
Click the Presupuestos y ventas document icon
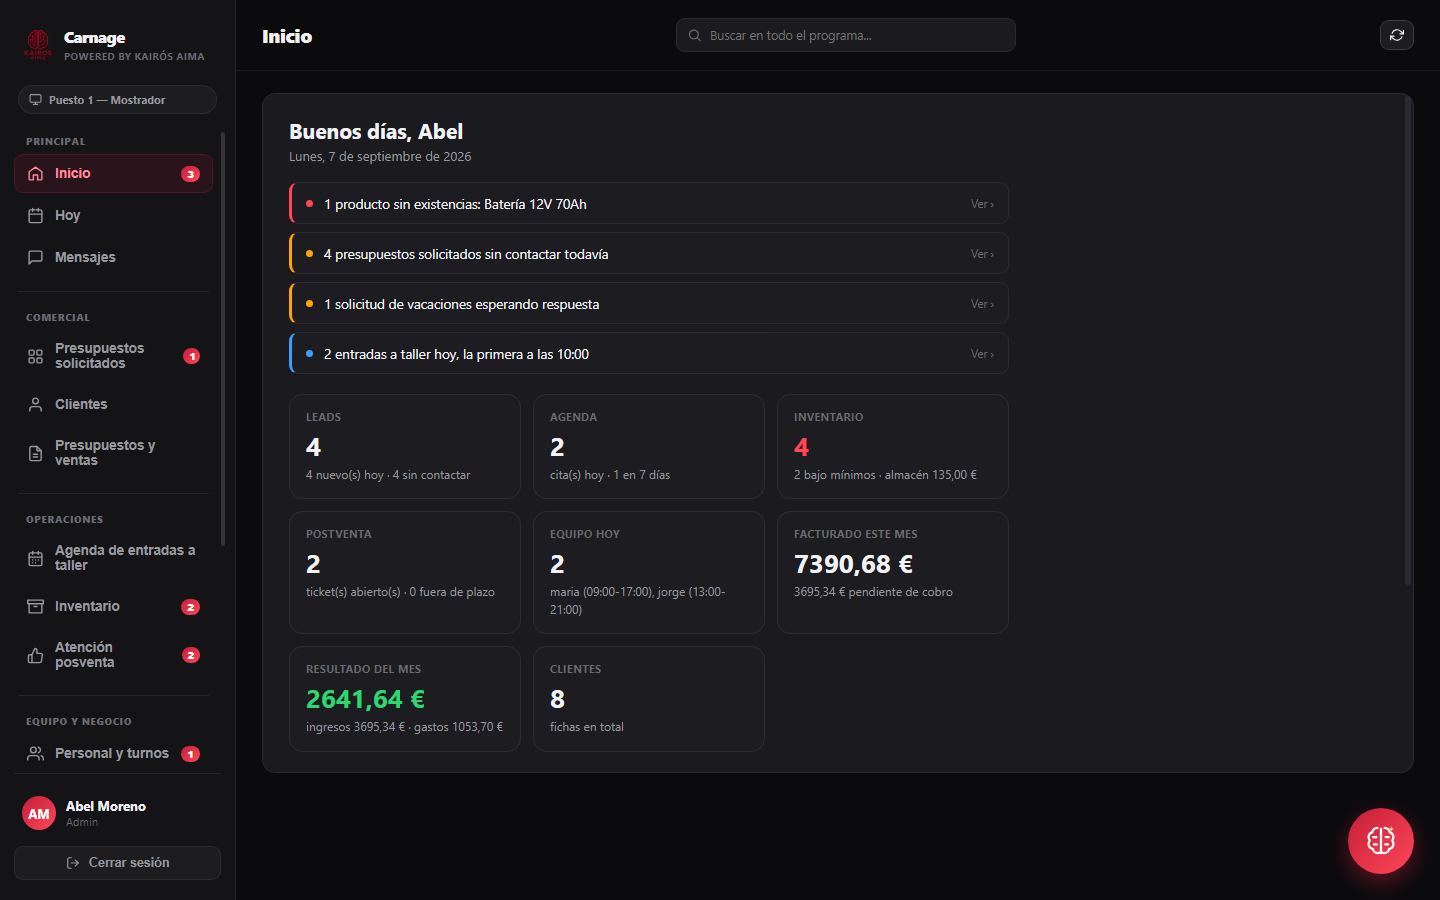[36, 453]
